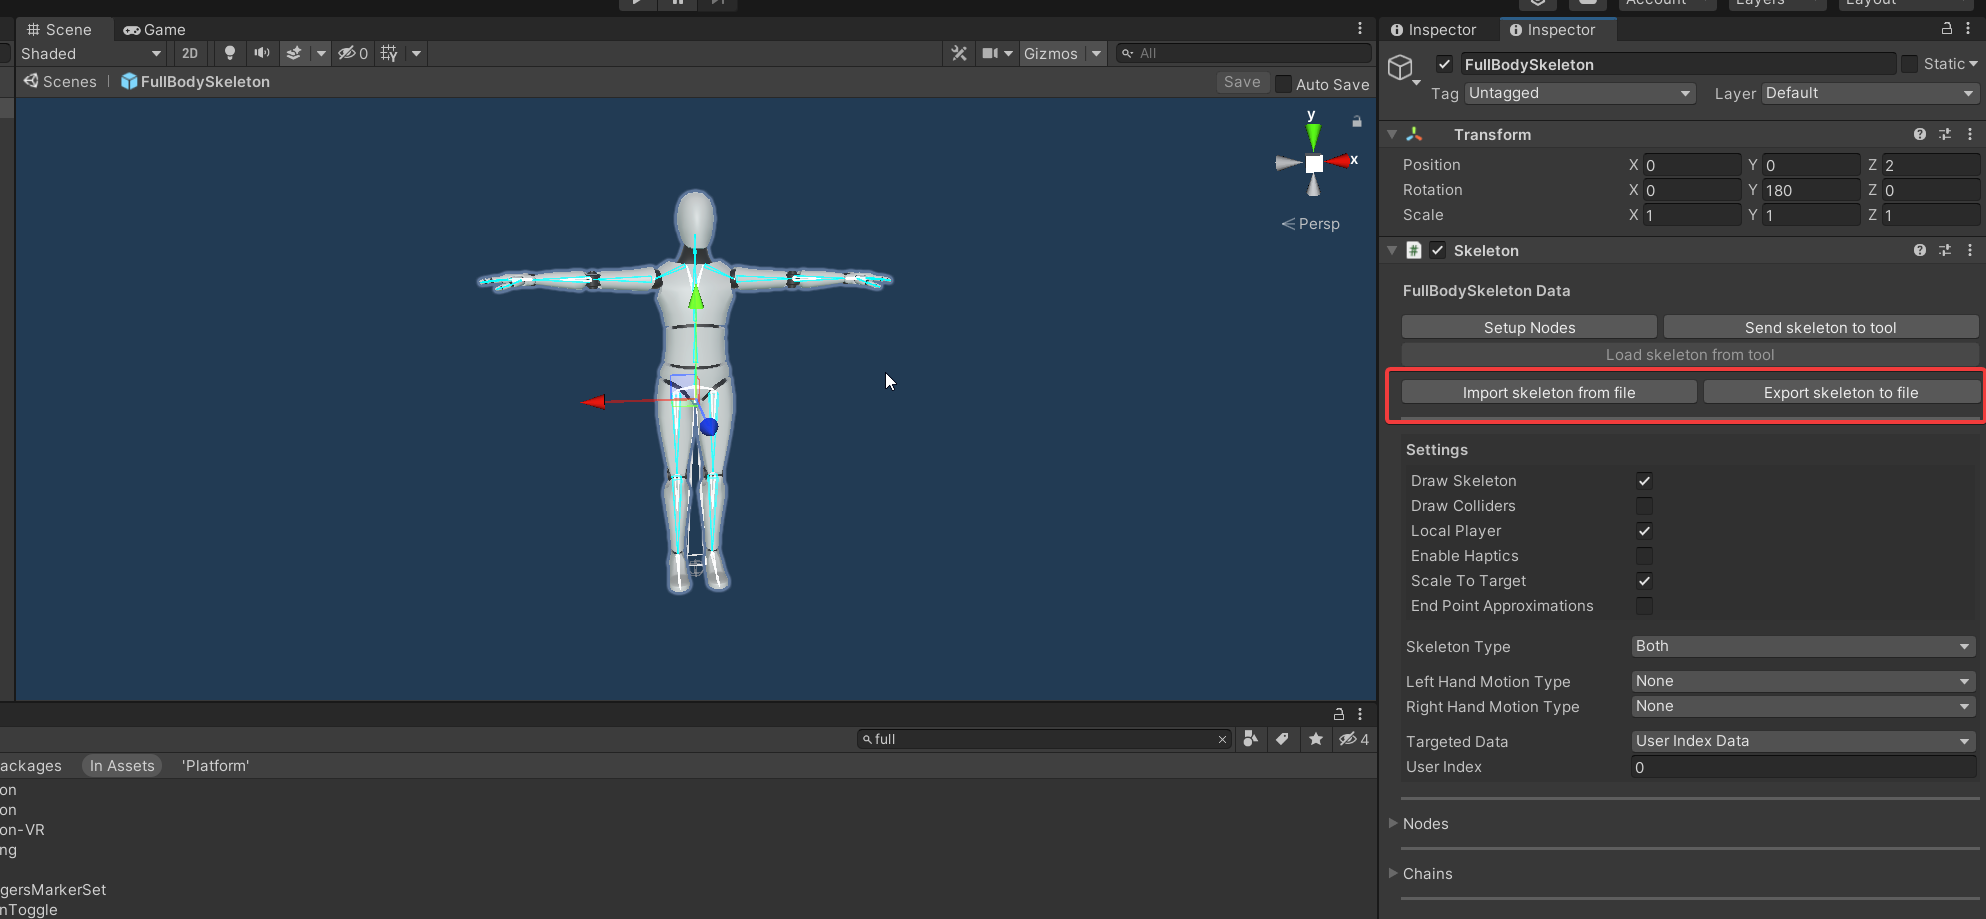
Task: Click the Search by Type filter icon
Action: click(x=1250, y=739)
